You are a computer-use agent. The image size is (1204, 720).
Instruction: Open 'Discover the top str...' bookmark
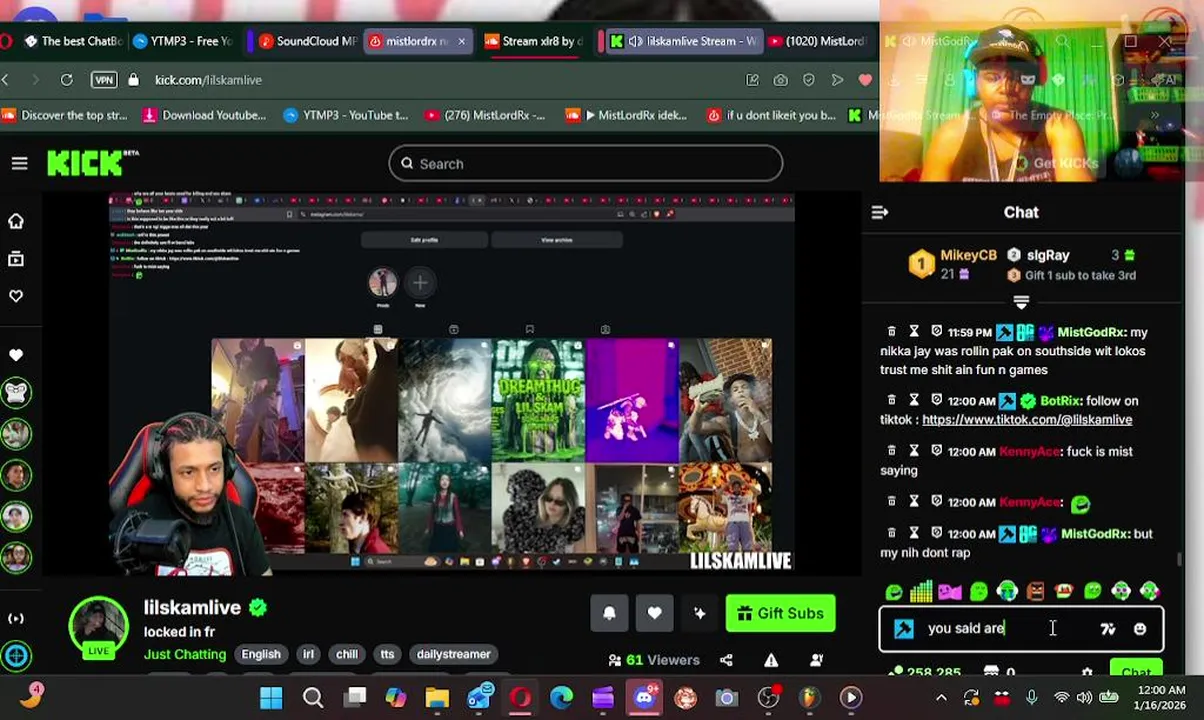(x=65, y=115)
